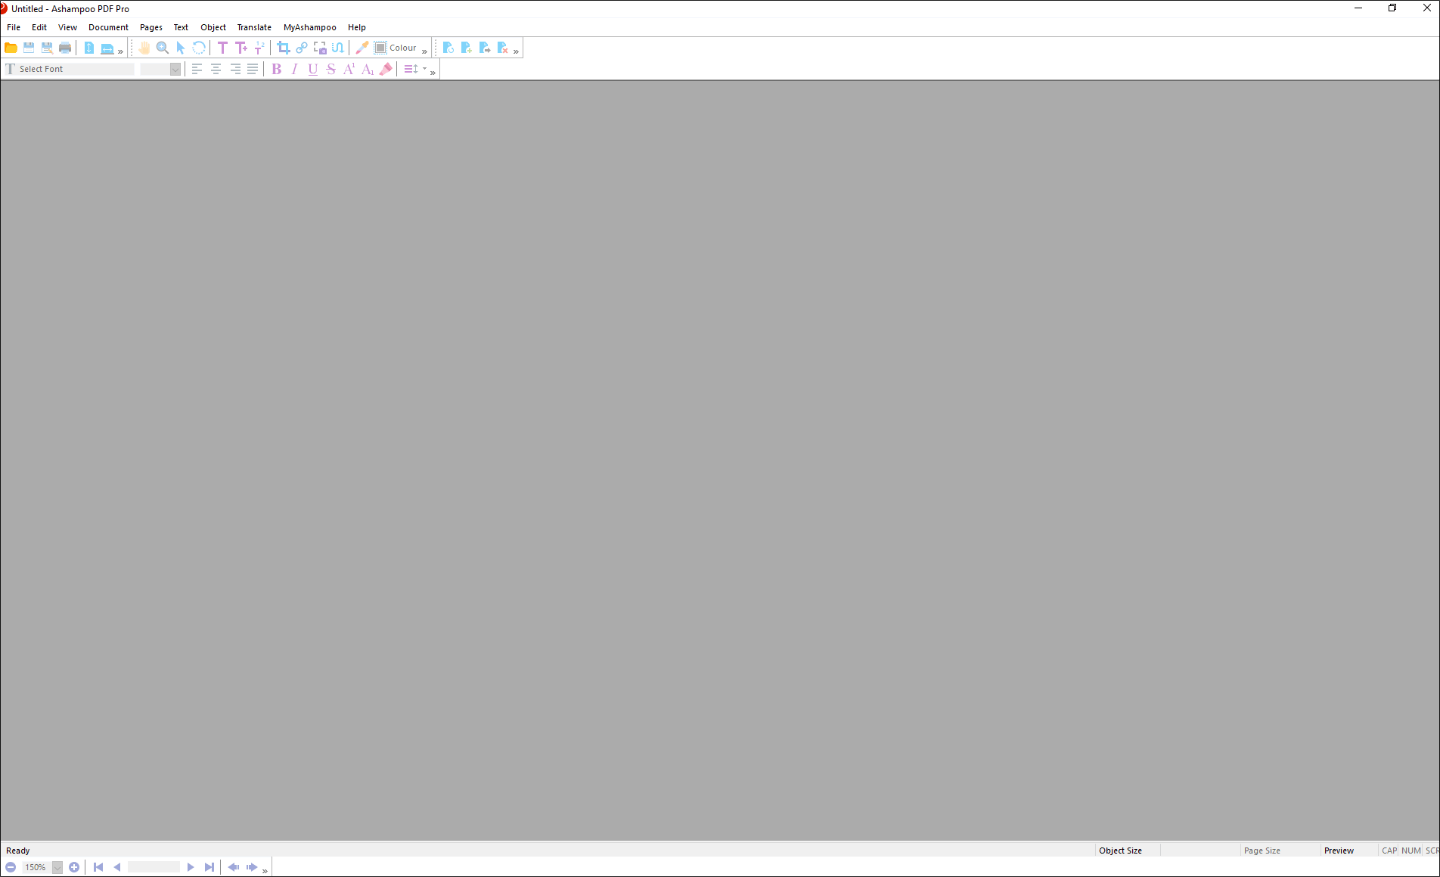The height and width of the screenshot is (877, 1440).
Task: Click the page number input field
Action: coord(154,867)
